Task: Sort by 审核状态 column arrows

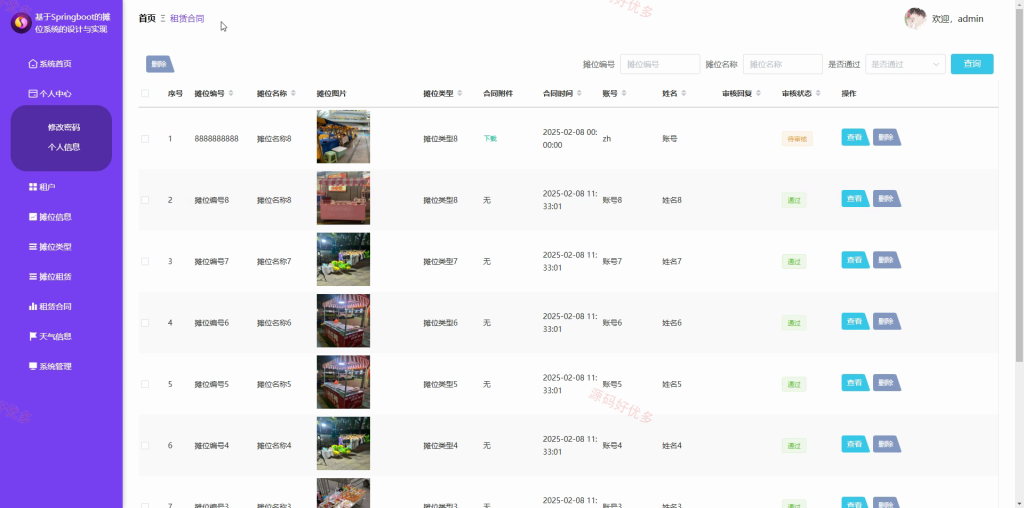Action: [x=818, y=93]
